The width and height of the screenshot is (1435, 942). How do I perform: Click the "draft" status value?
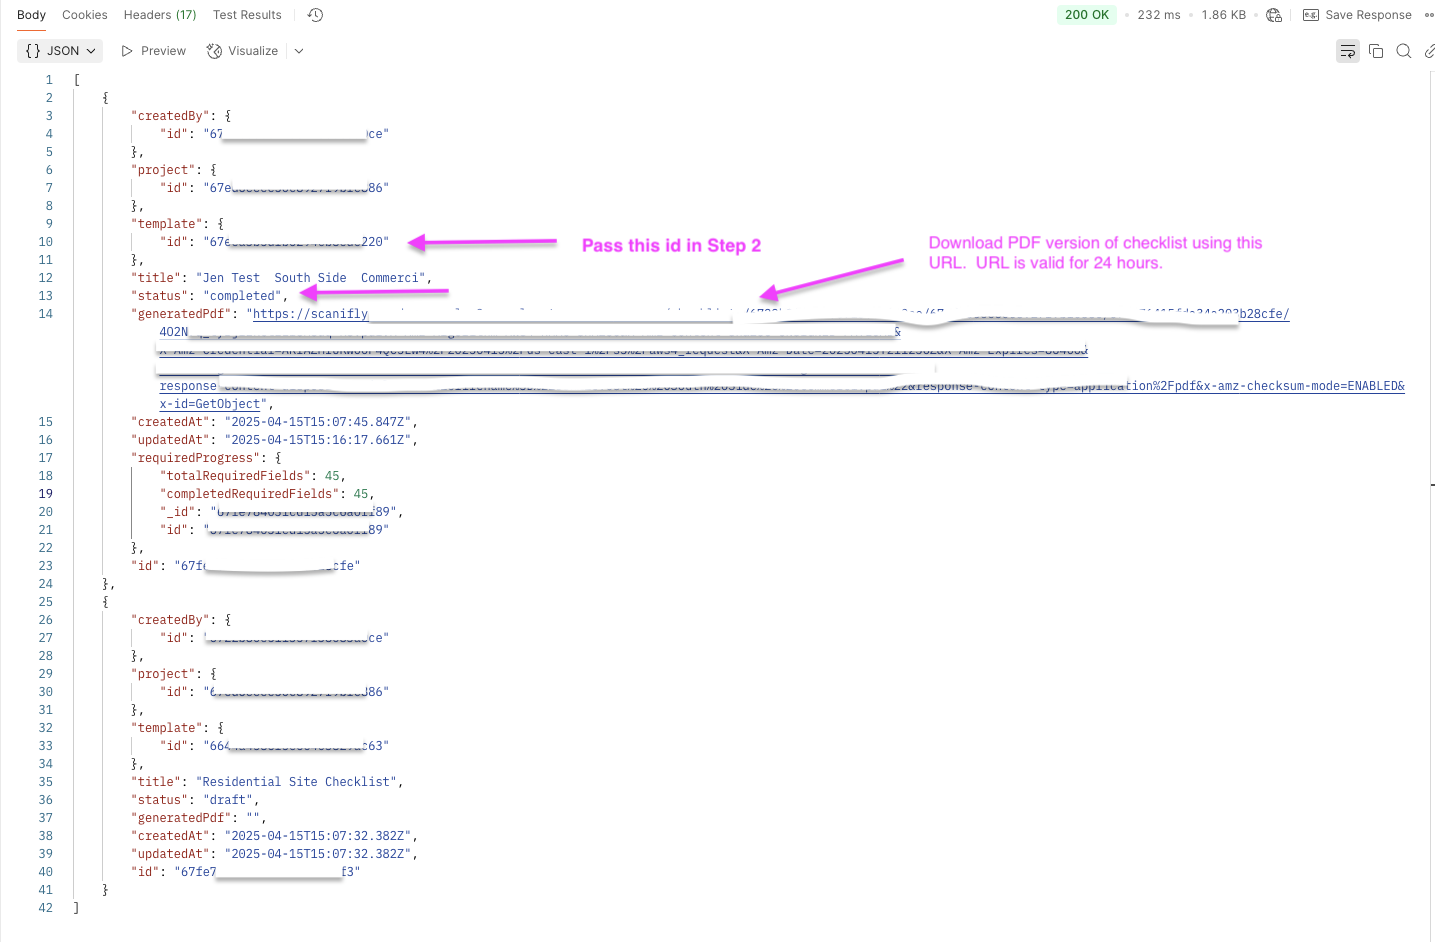pos(229,800)
